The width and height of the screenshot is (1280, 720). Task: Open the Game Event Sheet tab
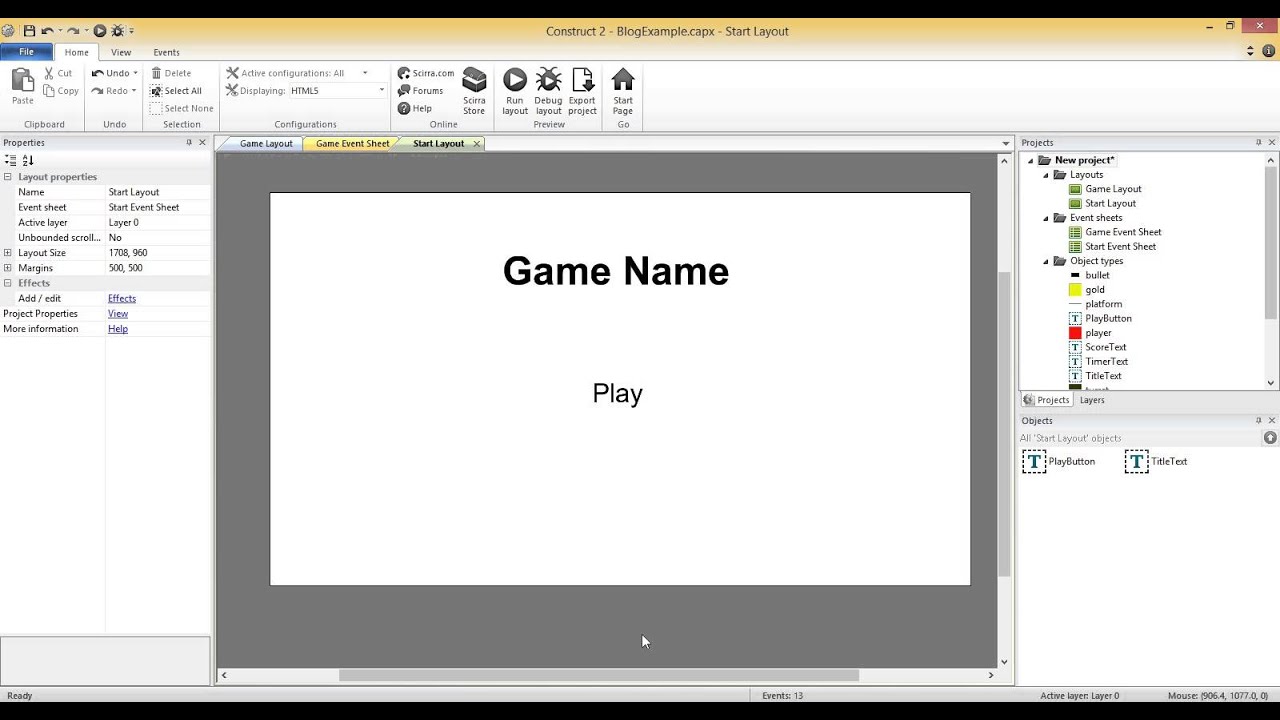(x=352, y=144)
